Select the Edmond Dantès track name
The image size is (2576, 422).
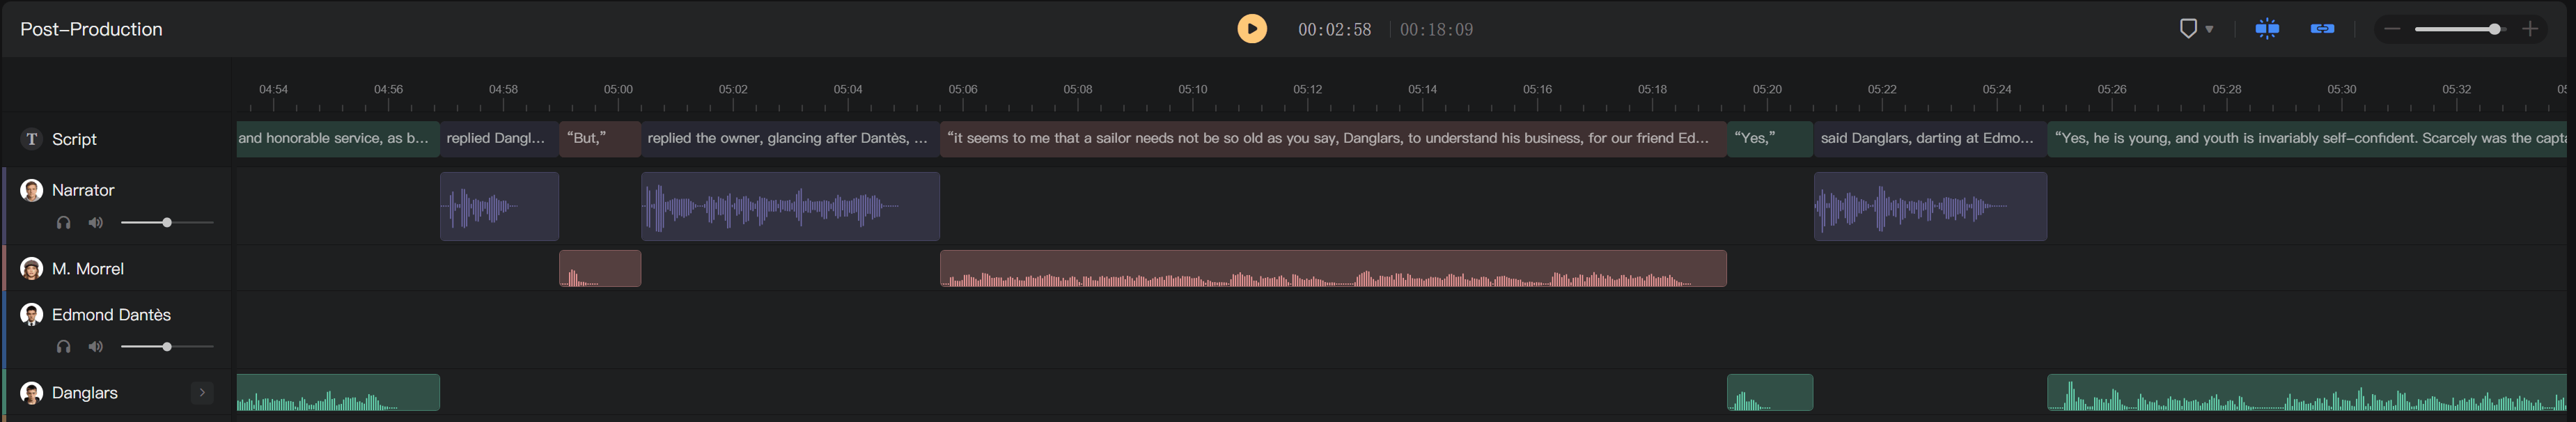coord(111,315)
